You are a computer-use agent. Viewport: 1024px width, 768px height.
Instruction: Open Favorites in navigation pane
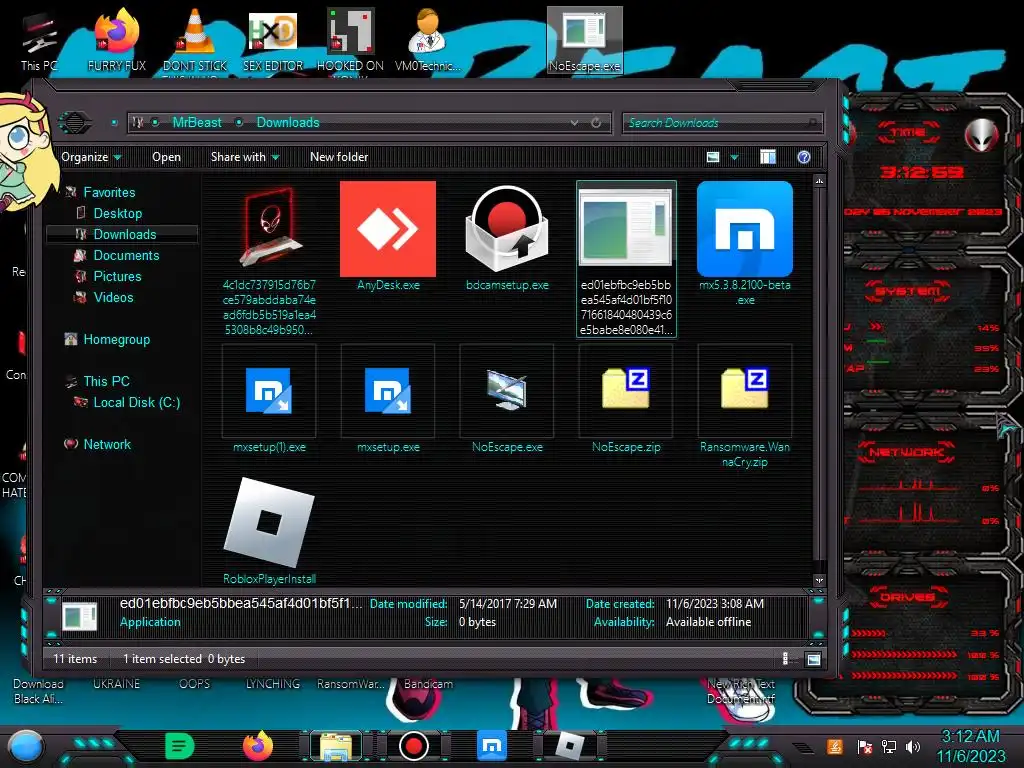109,193
